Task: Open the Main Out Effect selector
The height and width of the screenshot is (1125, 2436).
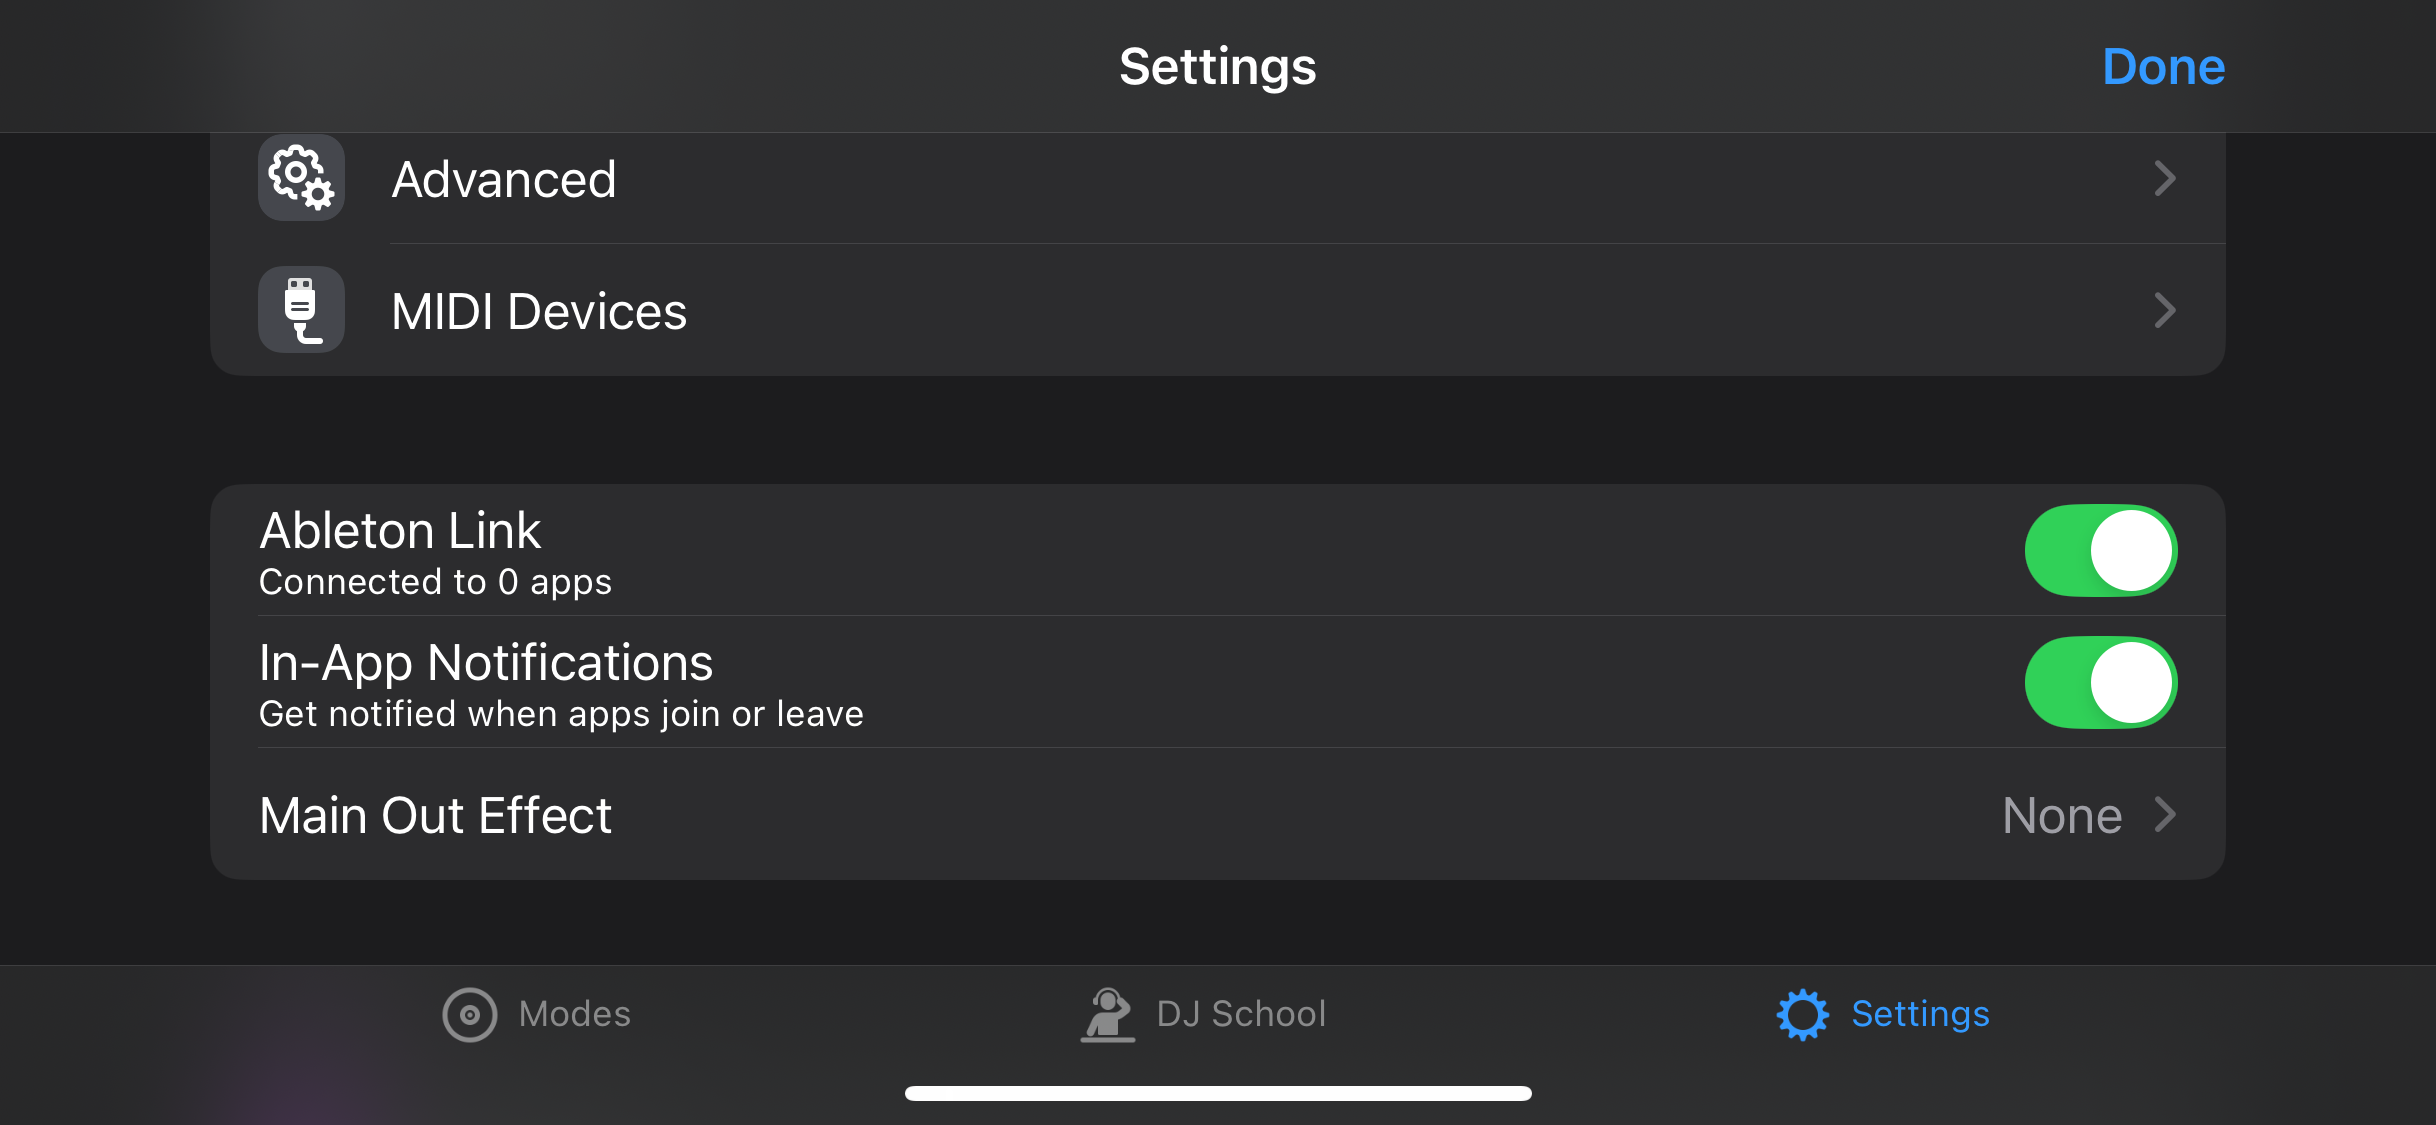Action: click(1200, 815)
